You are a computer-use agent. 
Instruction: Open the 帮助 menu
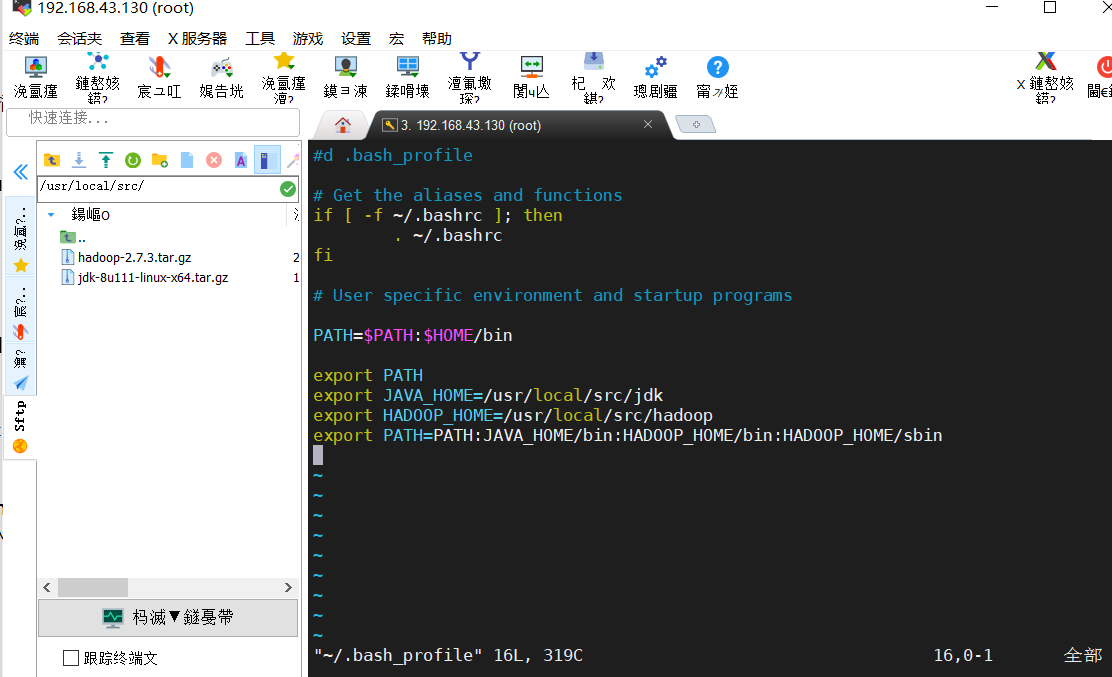click(437, 38)
